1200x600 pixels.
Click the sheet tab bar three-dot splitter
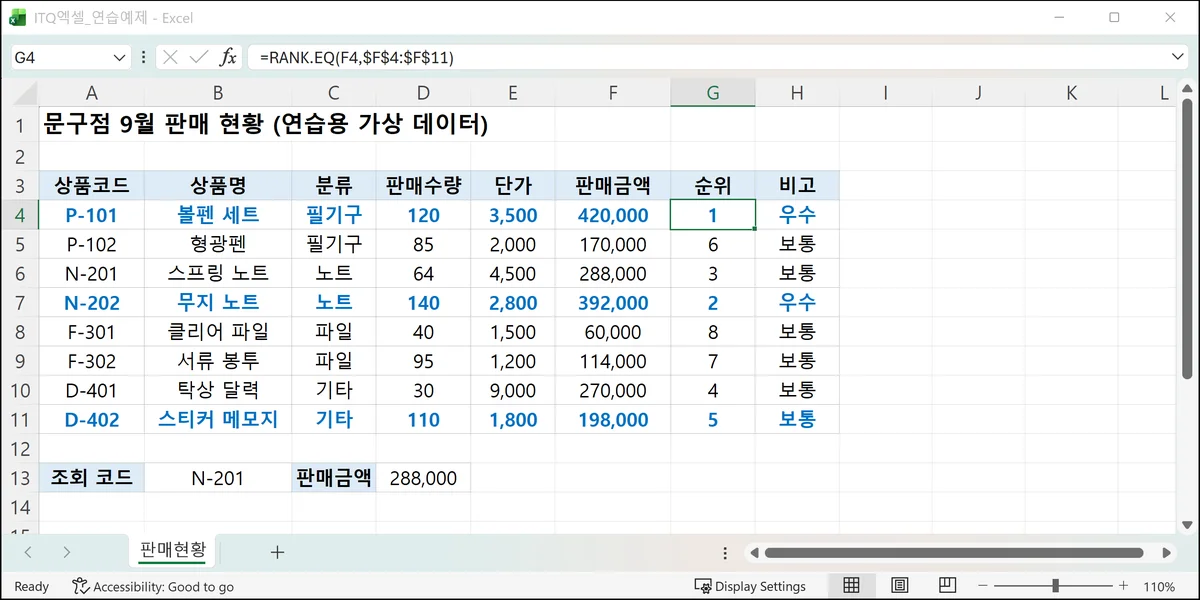(x=725, y=552)
